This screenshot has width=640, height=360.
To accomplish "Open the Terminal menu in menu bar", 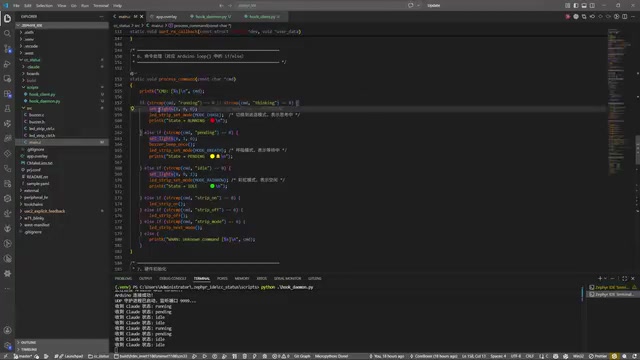I will tap(101, 6).
